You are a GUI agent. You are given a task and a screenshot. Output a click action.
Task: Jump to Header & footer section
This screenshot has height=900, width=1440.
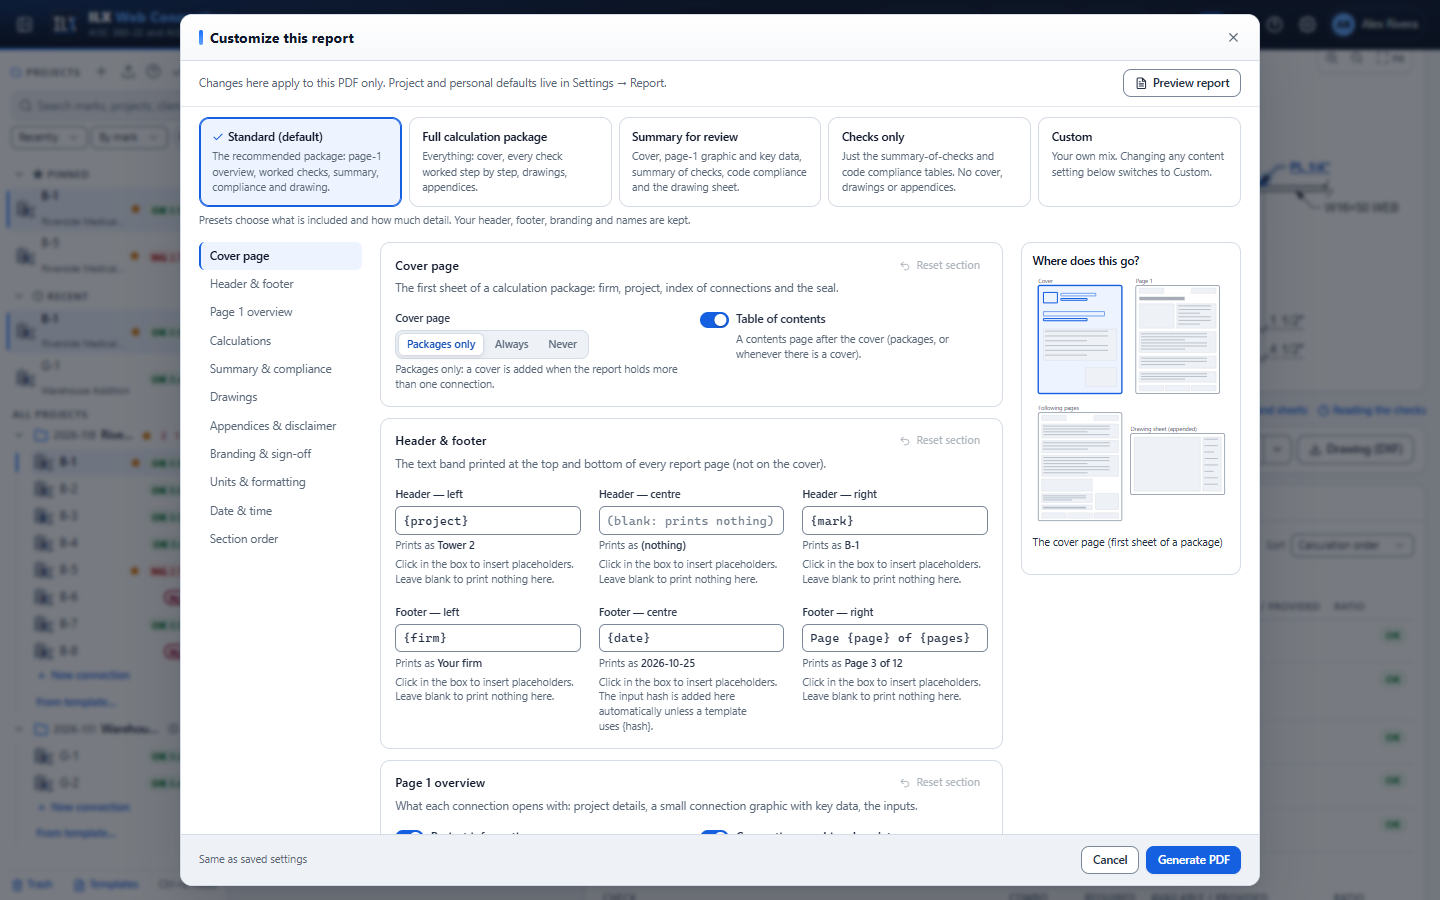[x=280, y=284]
